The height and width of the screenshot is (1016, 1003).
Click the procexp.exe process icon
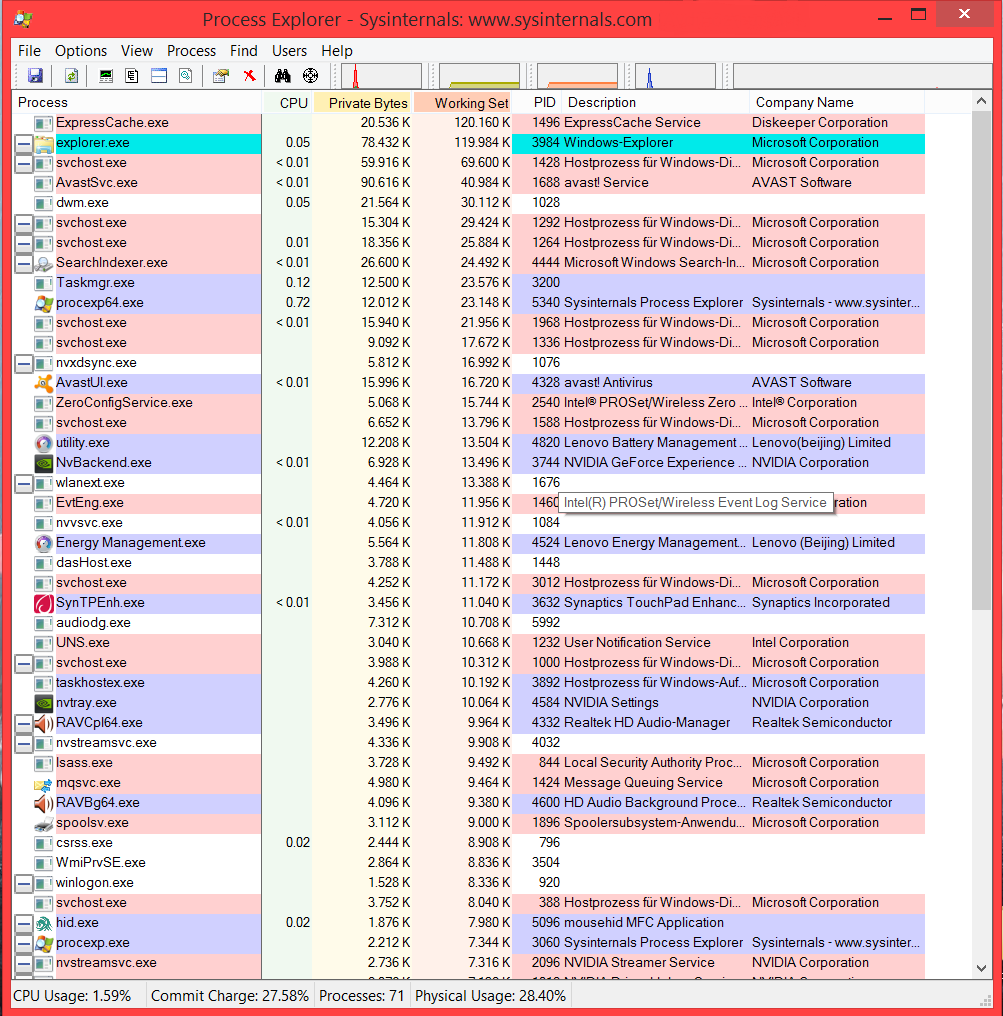click(43, 943)
